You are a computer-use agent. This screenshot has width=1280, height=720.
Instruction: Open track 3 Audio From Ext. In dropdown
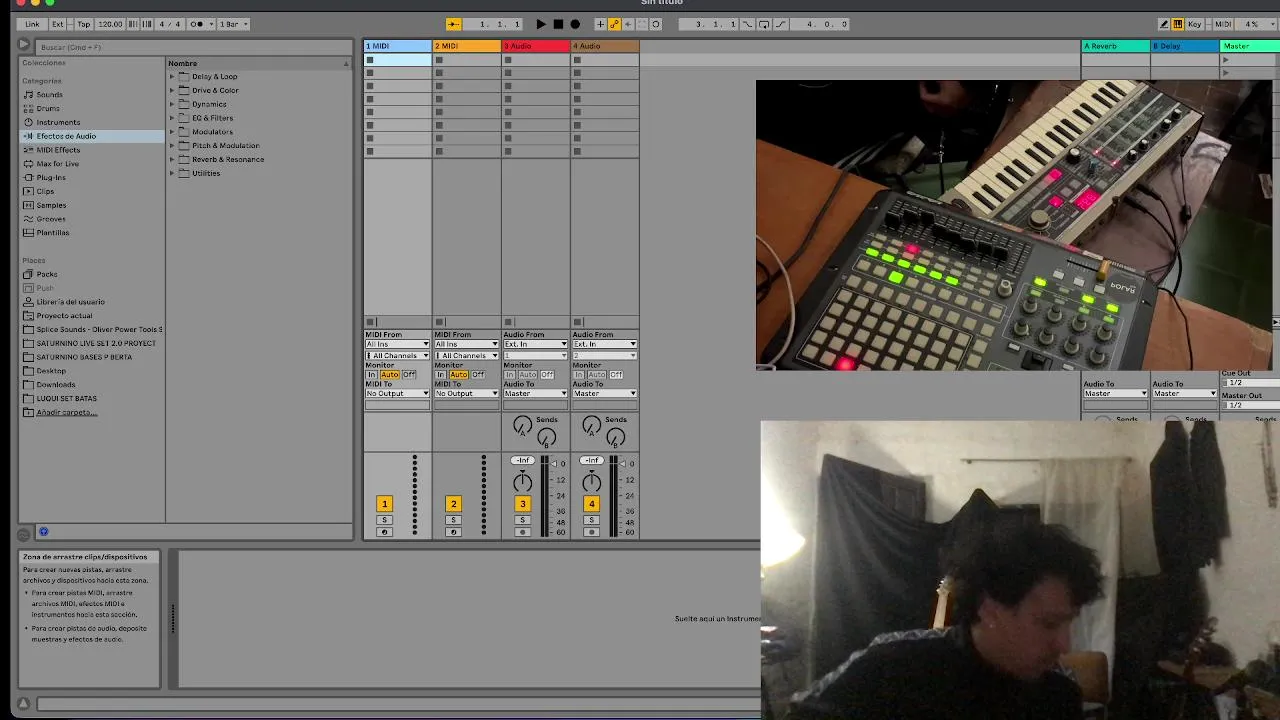click(x=535, y=344)
